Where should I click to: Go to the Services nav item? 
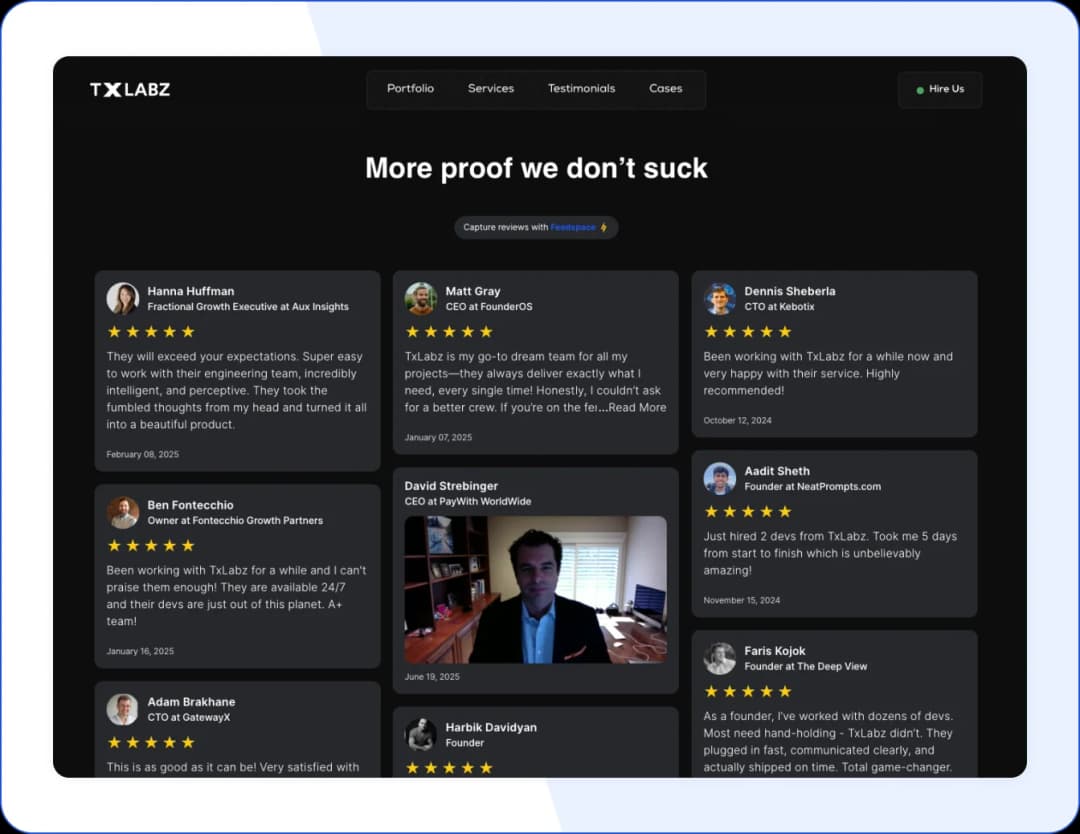click(491, 89)
